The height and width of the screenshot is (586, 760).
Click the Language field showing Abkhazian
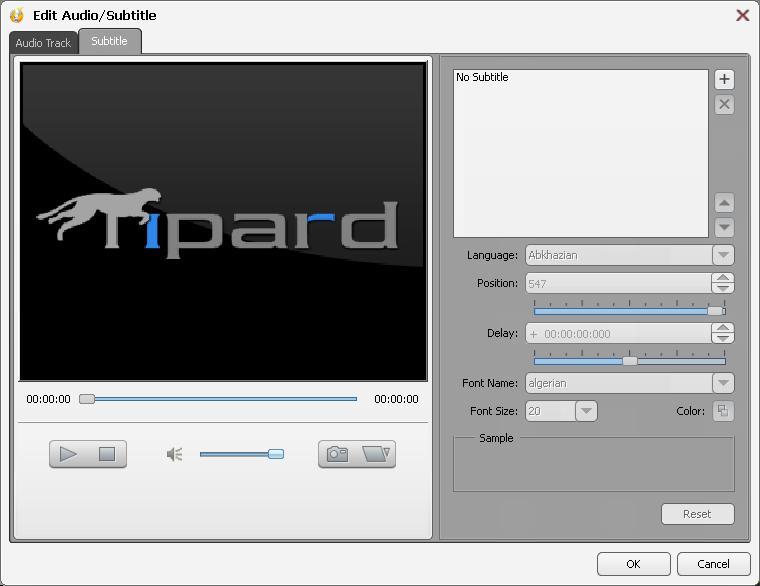pyautogui.click(x=618, y=255)
